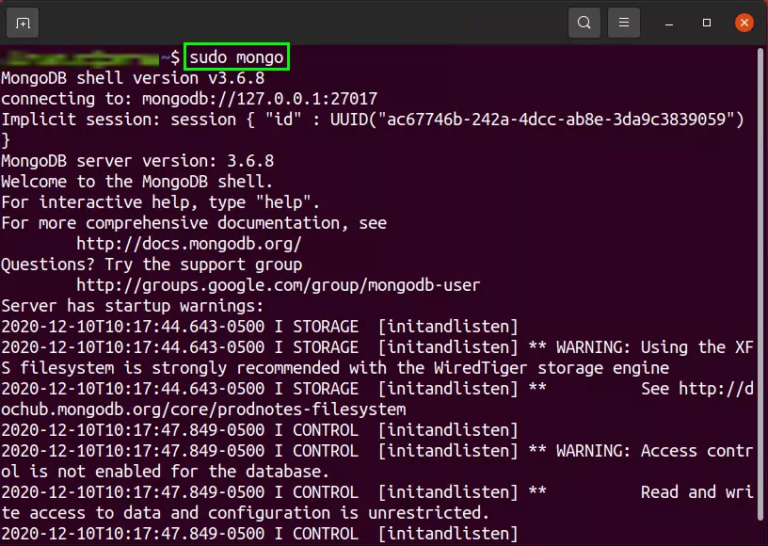Open the docs.mongodb.org documentation link
This screenshot has height=546, width=768.
point(188,244)
